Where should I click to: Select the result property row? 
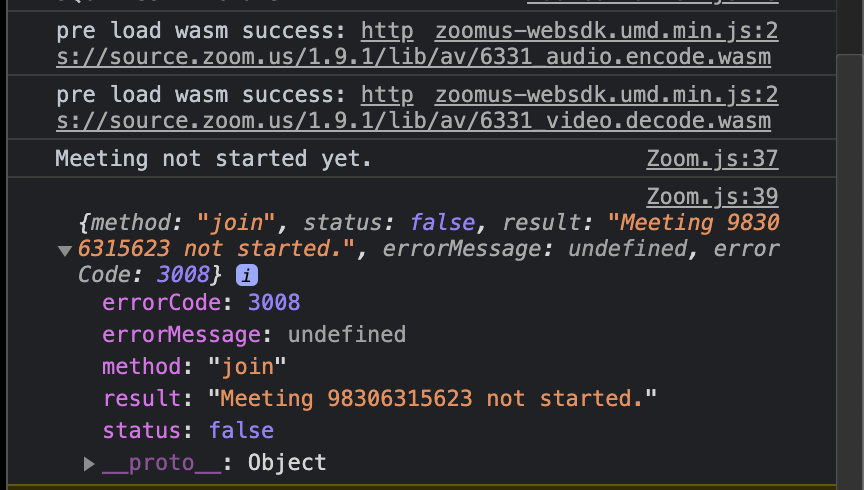380,399
